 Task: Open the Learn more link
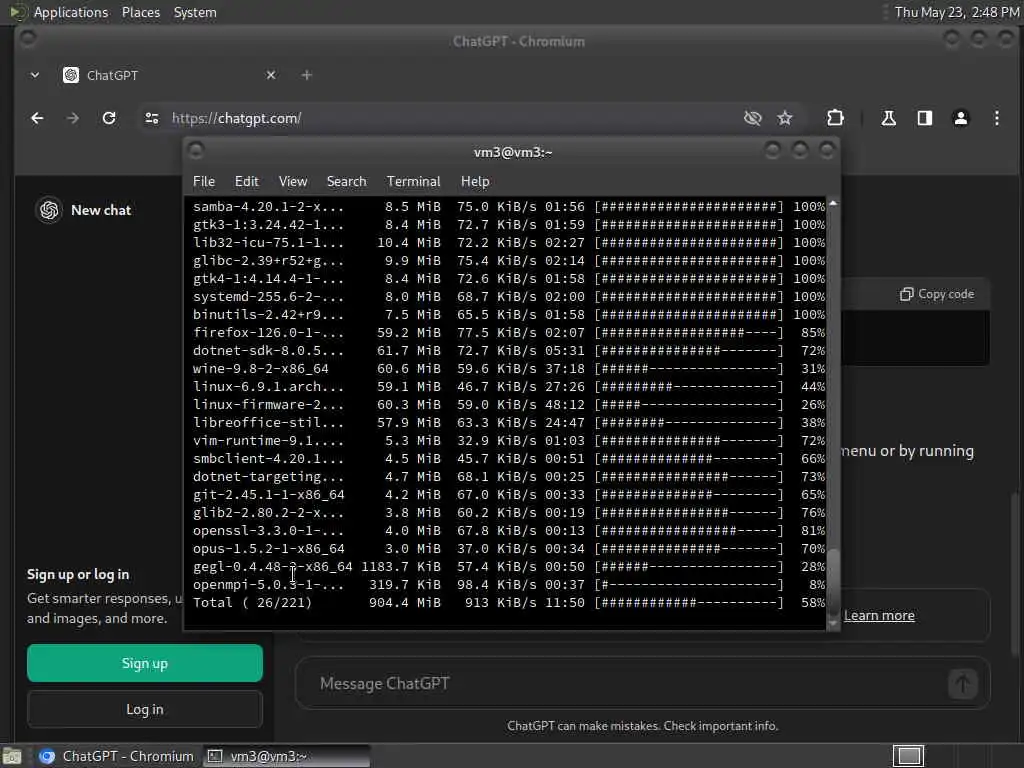[x=879, y=615]
